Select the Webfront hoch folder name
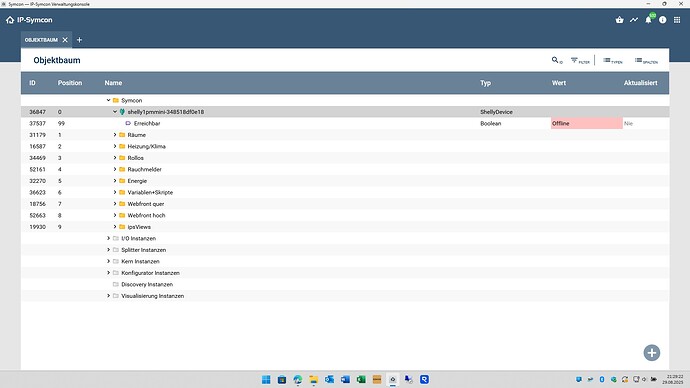This screenshot has height=388, width=690. click(x=147, y=215)
